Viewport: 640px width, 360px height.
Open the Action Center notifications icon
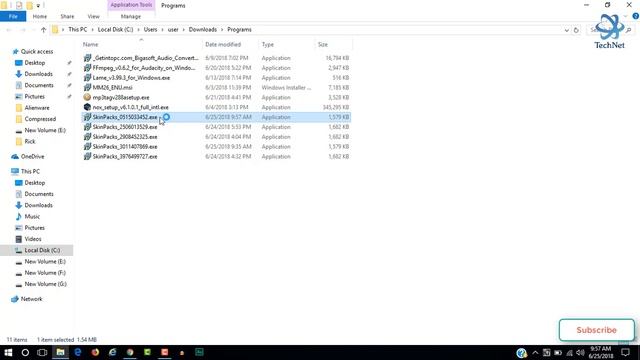626,353
